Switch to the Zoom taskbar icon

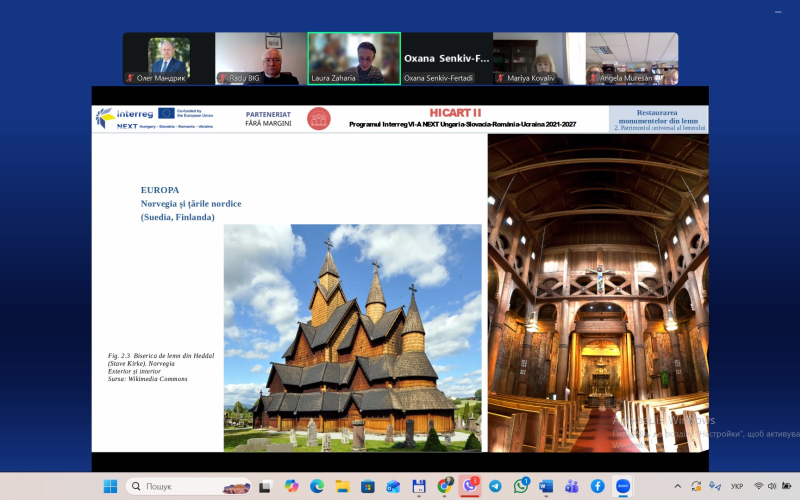point(623,486)
